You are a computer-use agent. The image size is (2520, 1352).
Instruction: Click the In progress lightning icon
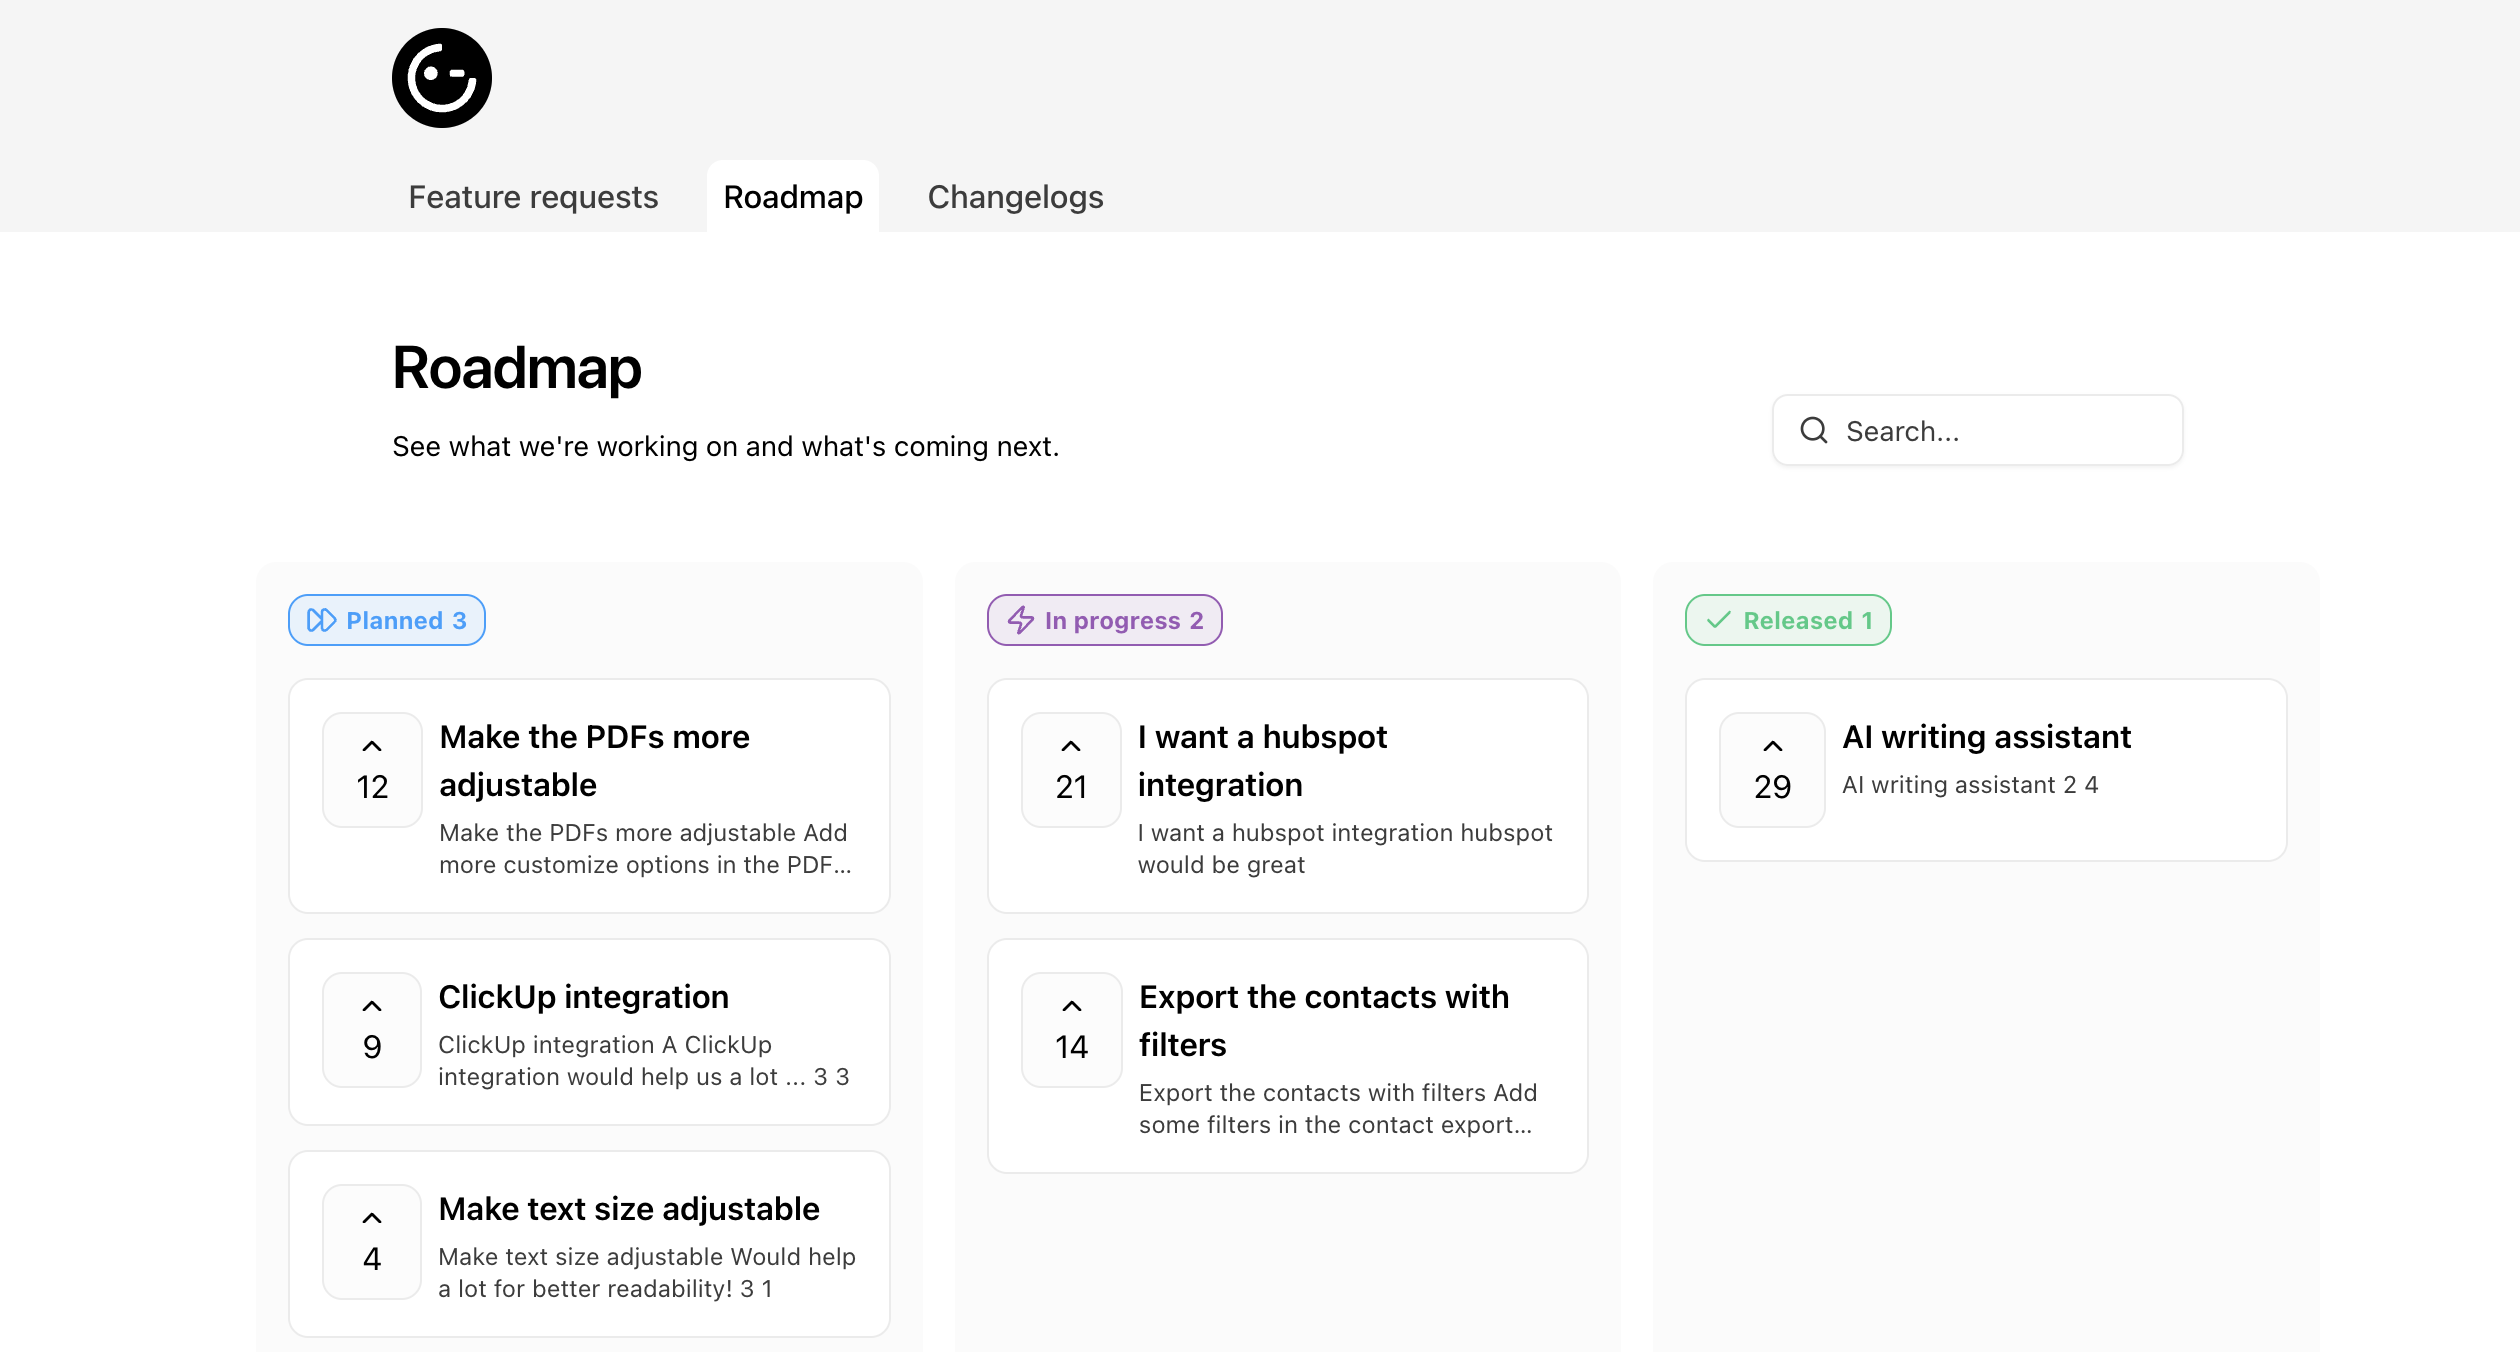pyautogui.click(x=1020, y=621)
